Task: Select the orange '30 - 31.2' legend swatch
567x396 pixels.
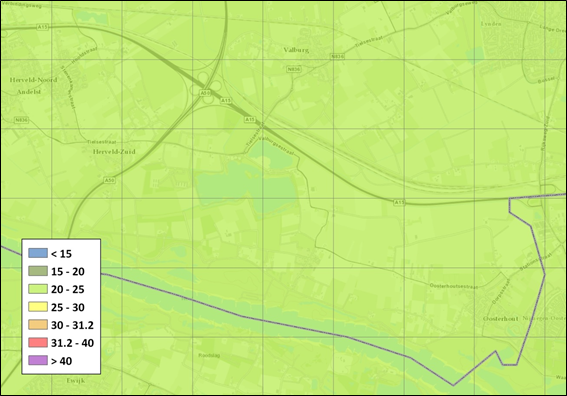Action: [x=38, y=324]
